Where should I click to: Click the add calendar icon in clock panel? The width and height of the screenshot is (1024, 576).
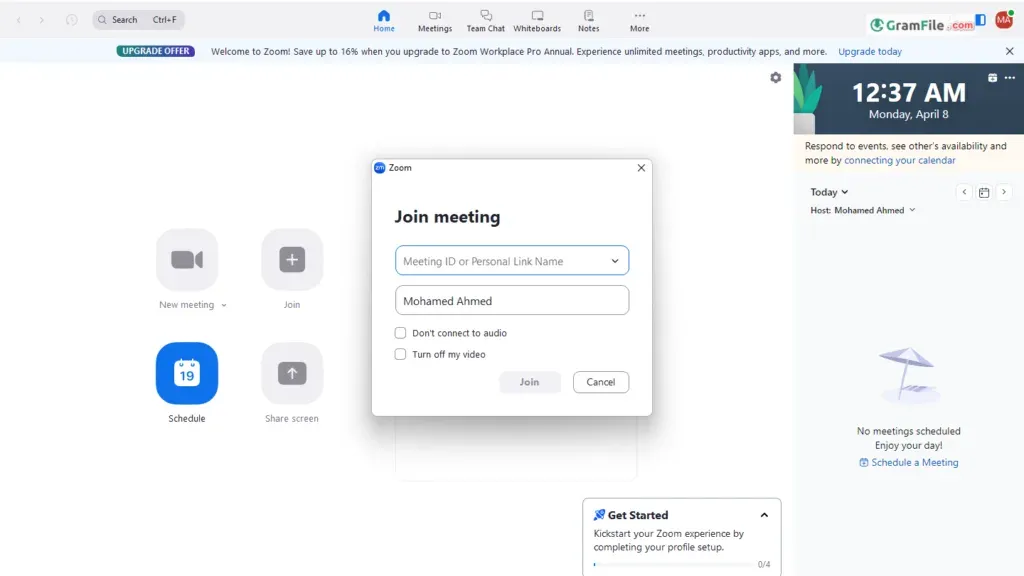(x=993, y=78)
